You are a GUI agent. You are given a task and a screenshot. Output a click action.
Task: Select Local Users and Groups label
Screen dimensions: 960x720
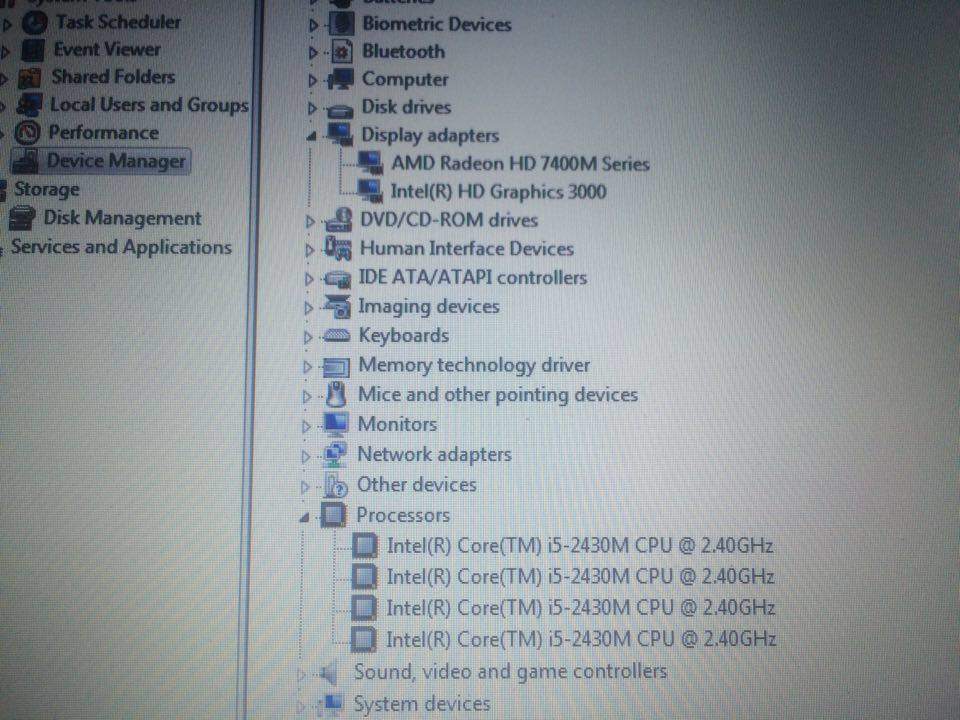click(x=149, y=105)
